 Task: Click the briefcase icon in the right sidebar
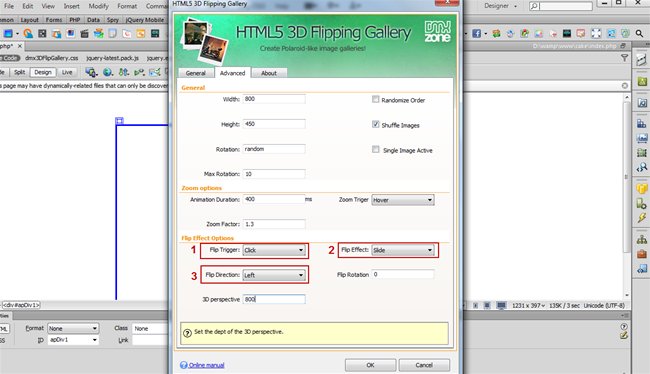(642, 254)
